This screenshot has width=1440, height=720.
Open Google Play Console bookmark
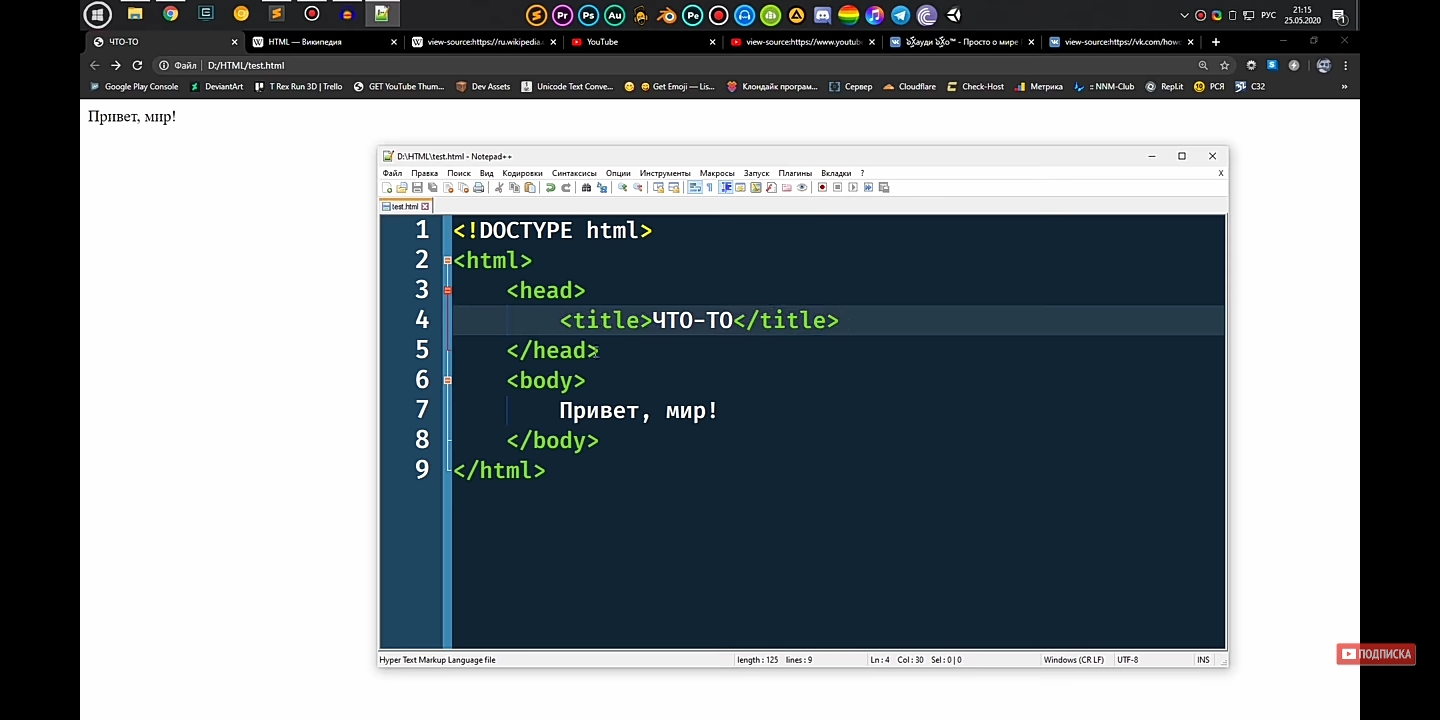tap(134, 87)
